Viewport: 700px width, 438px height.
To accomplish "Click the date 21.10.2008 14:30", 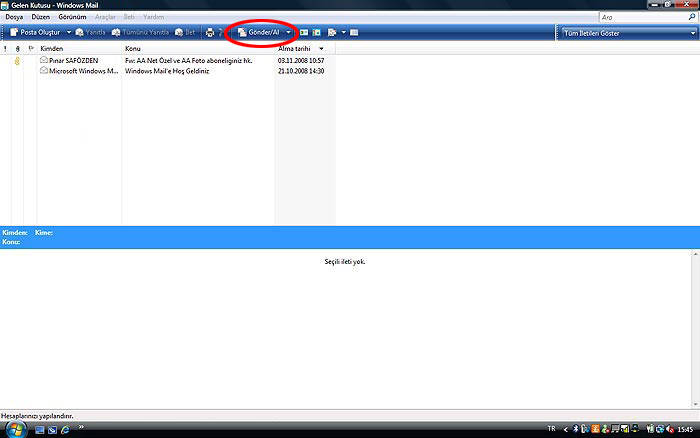I will click(x=301, y=71).
